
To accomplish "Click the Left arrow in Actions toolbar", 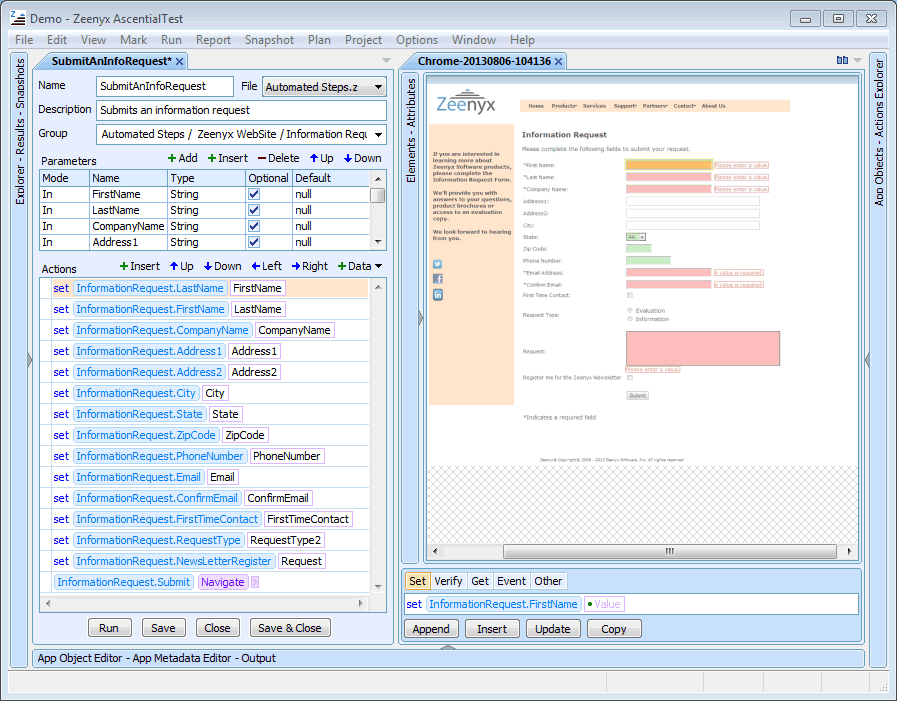I will [255, 266].
